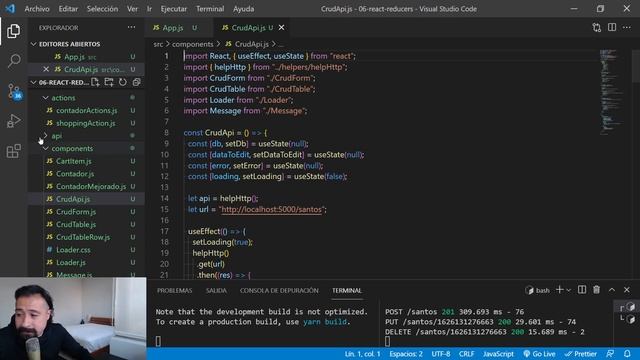Open the Explorer view in activity bar
Image resolution: width=640 pixels, height=360 pixels.
13,31
